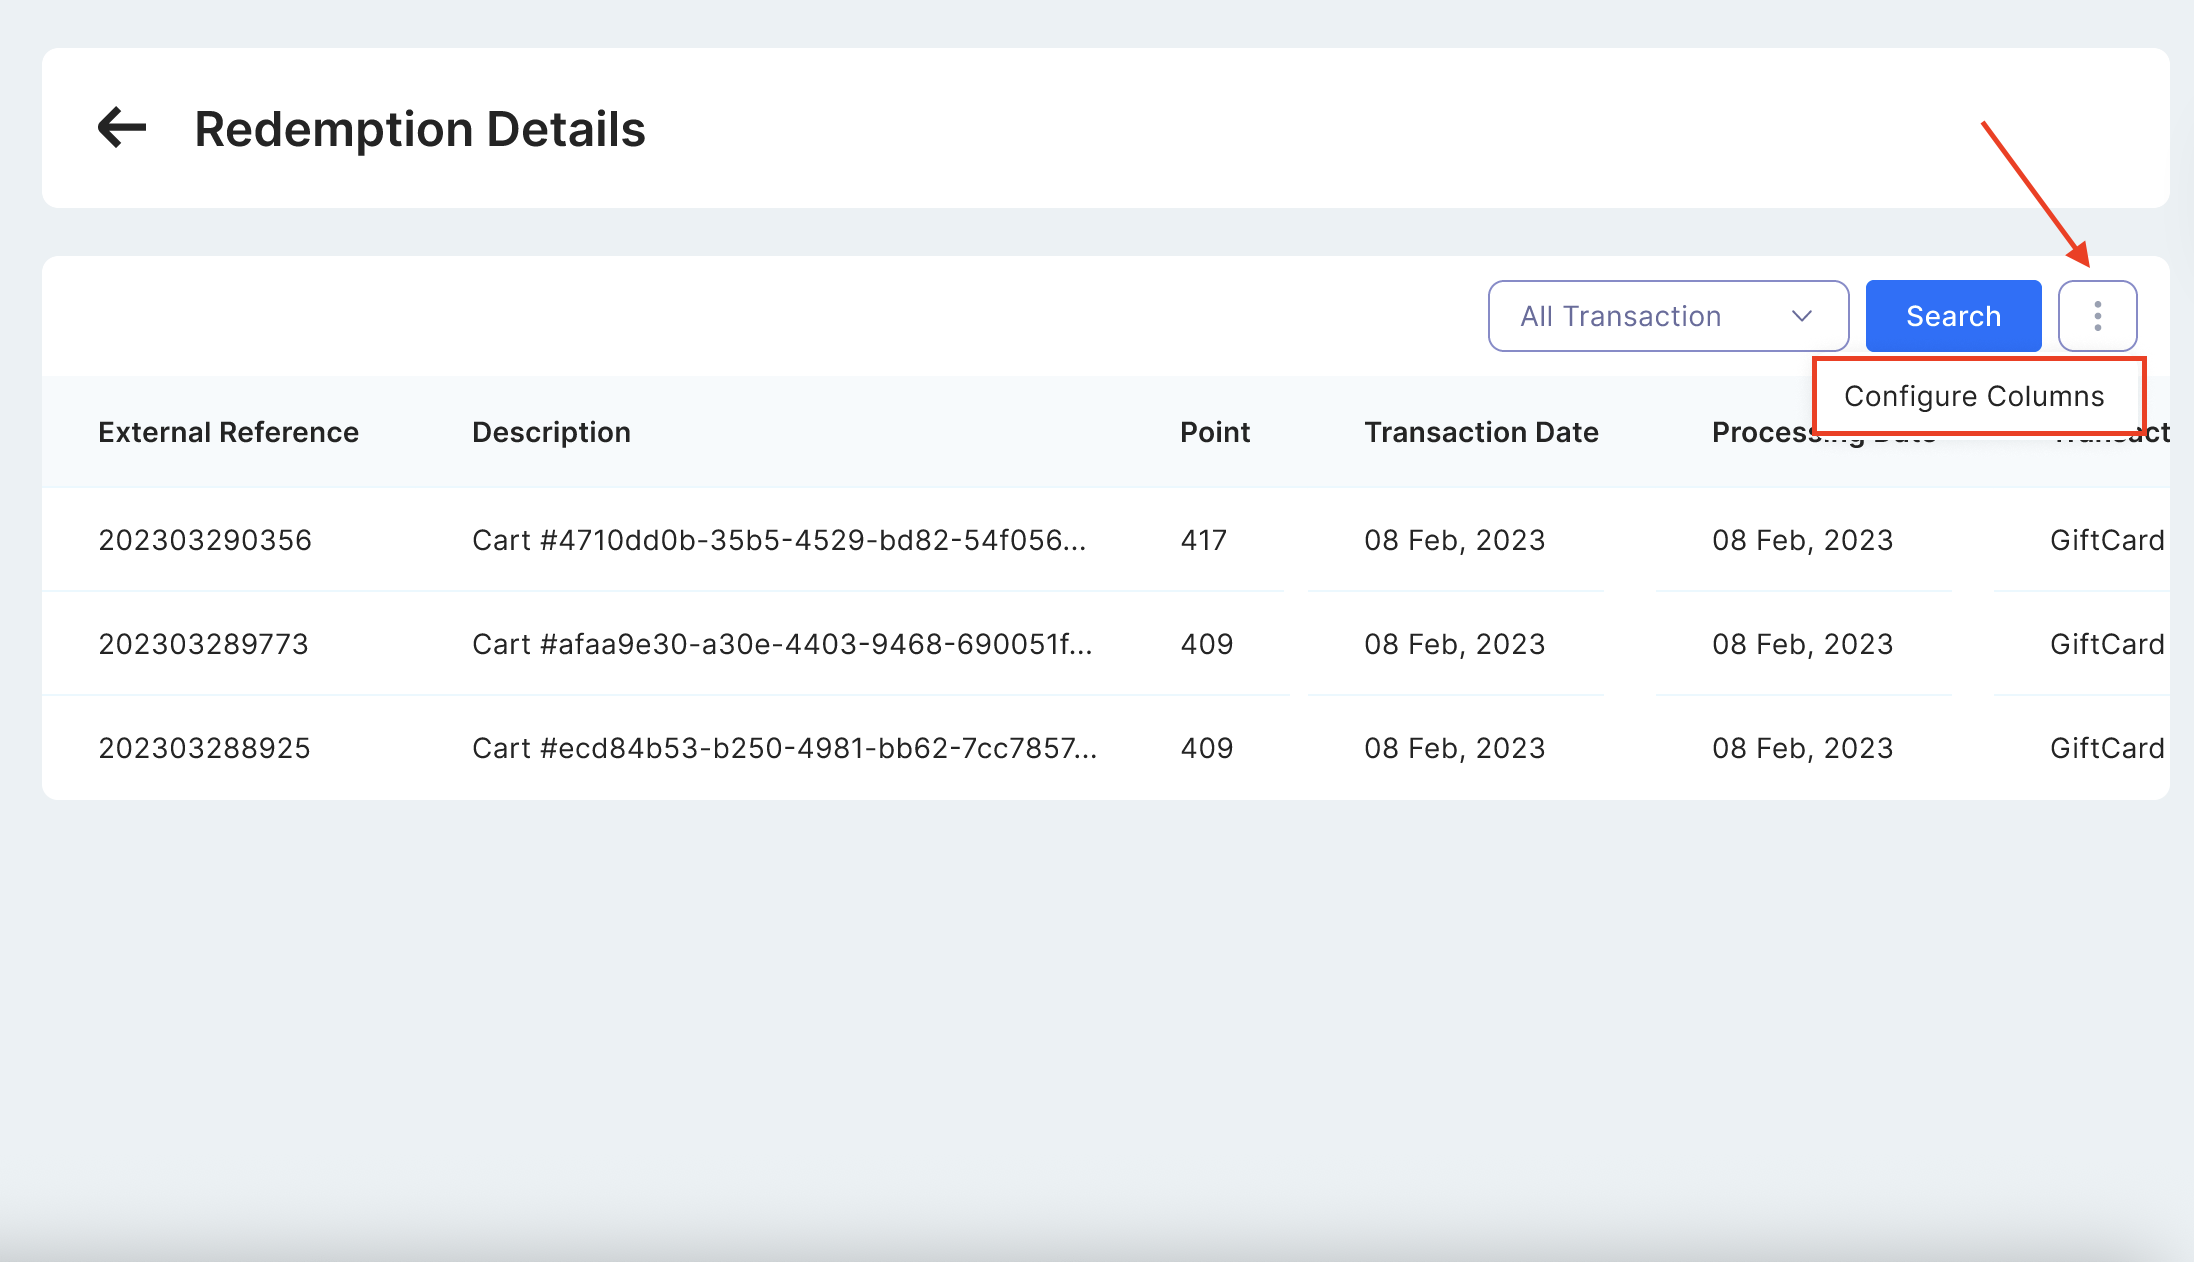The height and width of the screenshot is (1262, 2194).
Task: Select Configure Columns menu option
Action: click(1974, 396)
